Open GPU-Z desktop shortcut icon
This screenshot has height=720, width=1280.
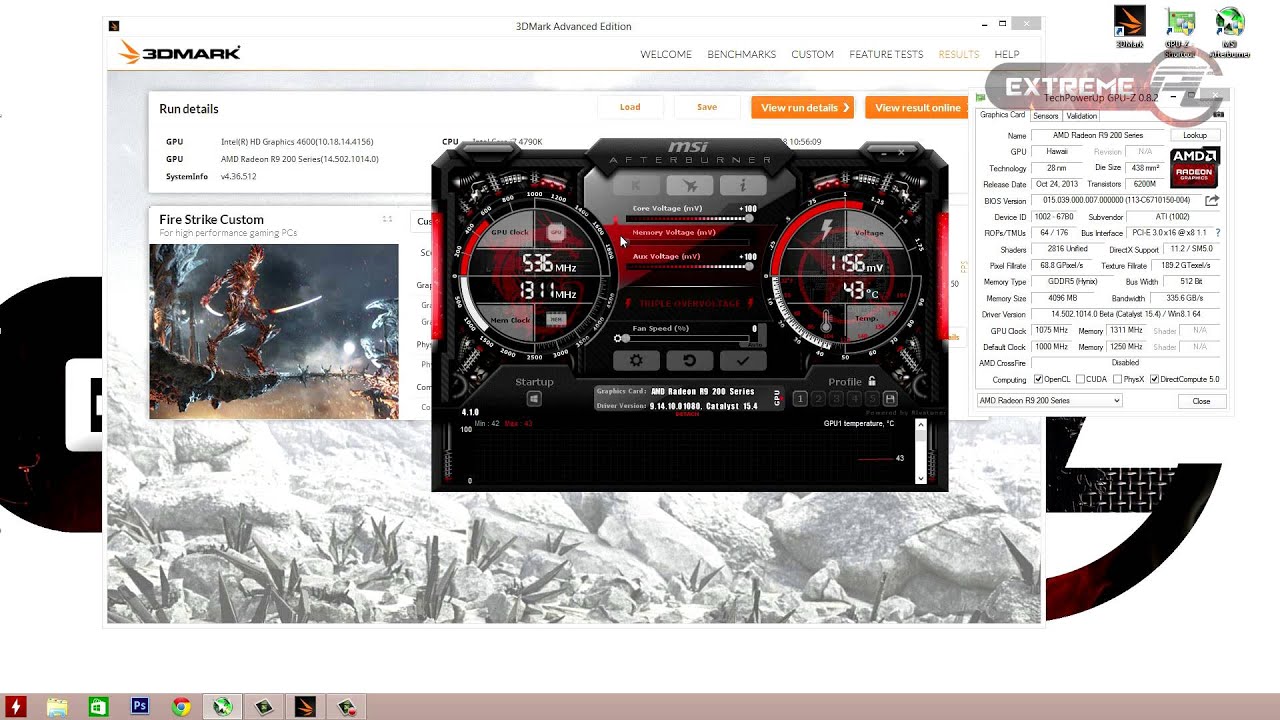click(1179, 32)
